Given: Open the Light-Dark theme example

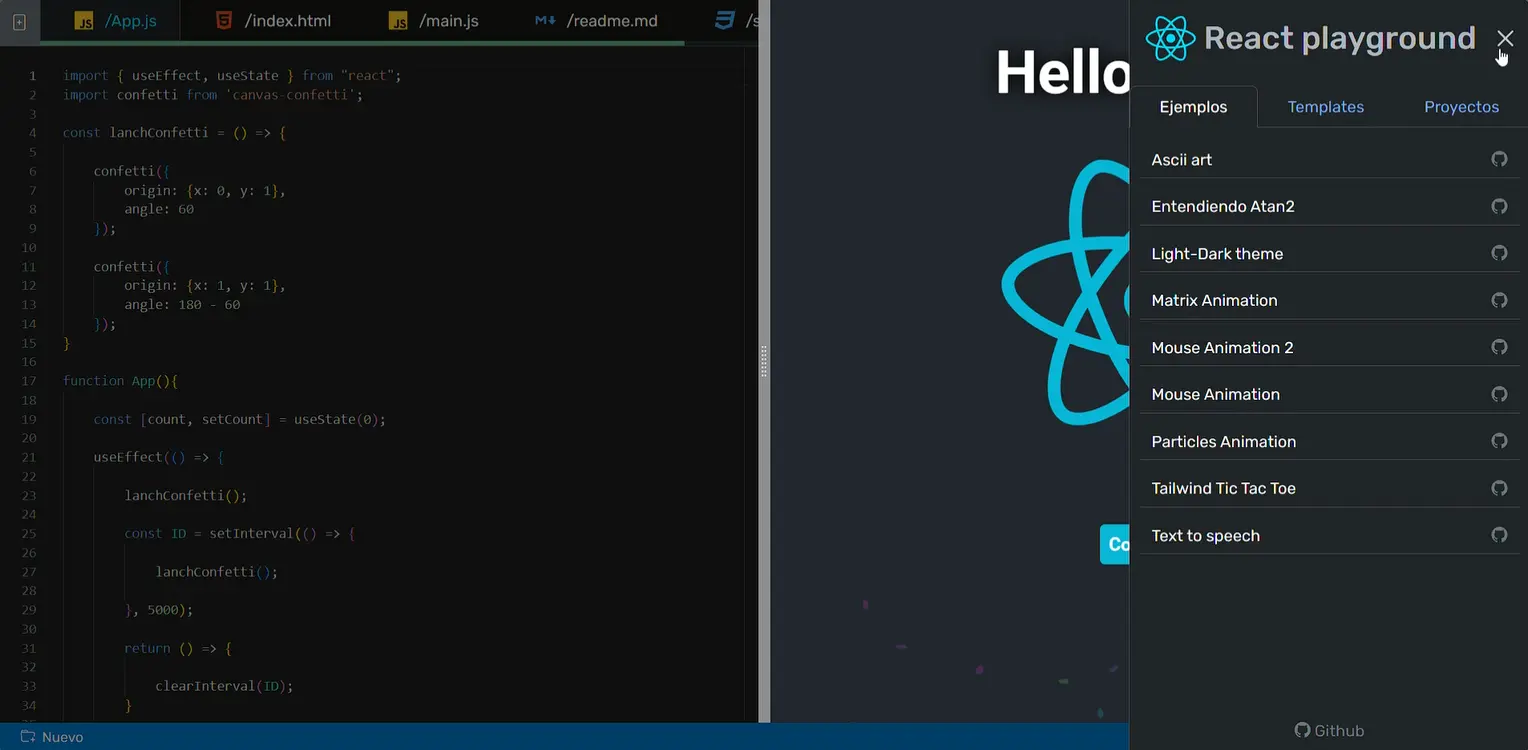Looking at the screenshot, I should click(1217, 253).
